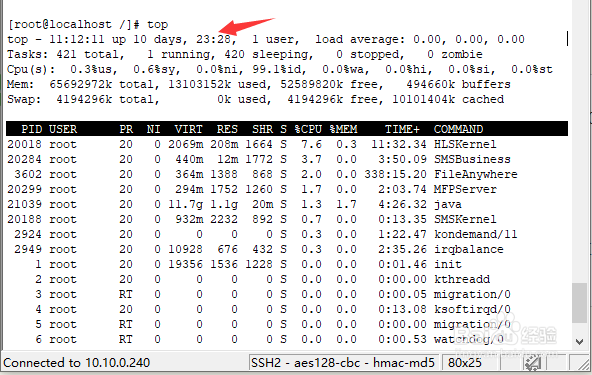Screen dimensions: 592x375
Task: Click 'load average: 0.00, 0.00, 0.00' text
Action: tap(419, 39)
